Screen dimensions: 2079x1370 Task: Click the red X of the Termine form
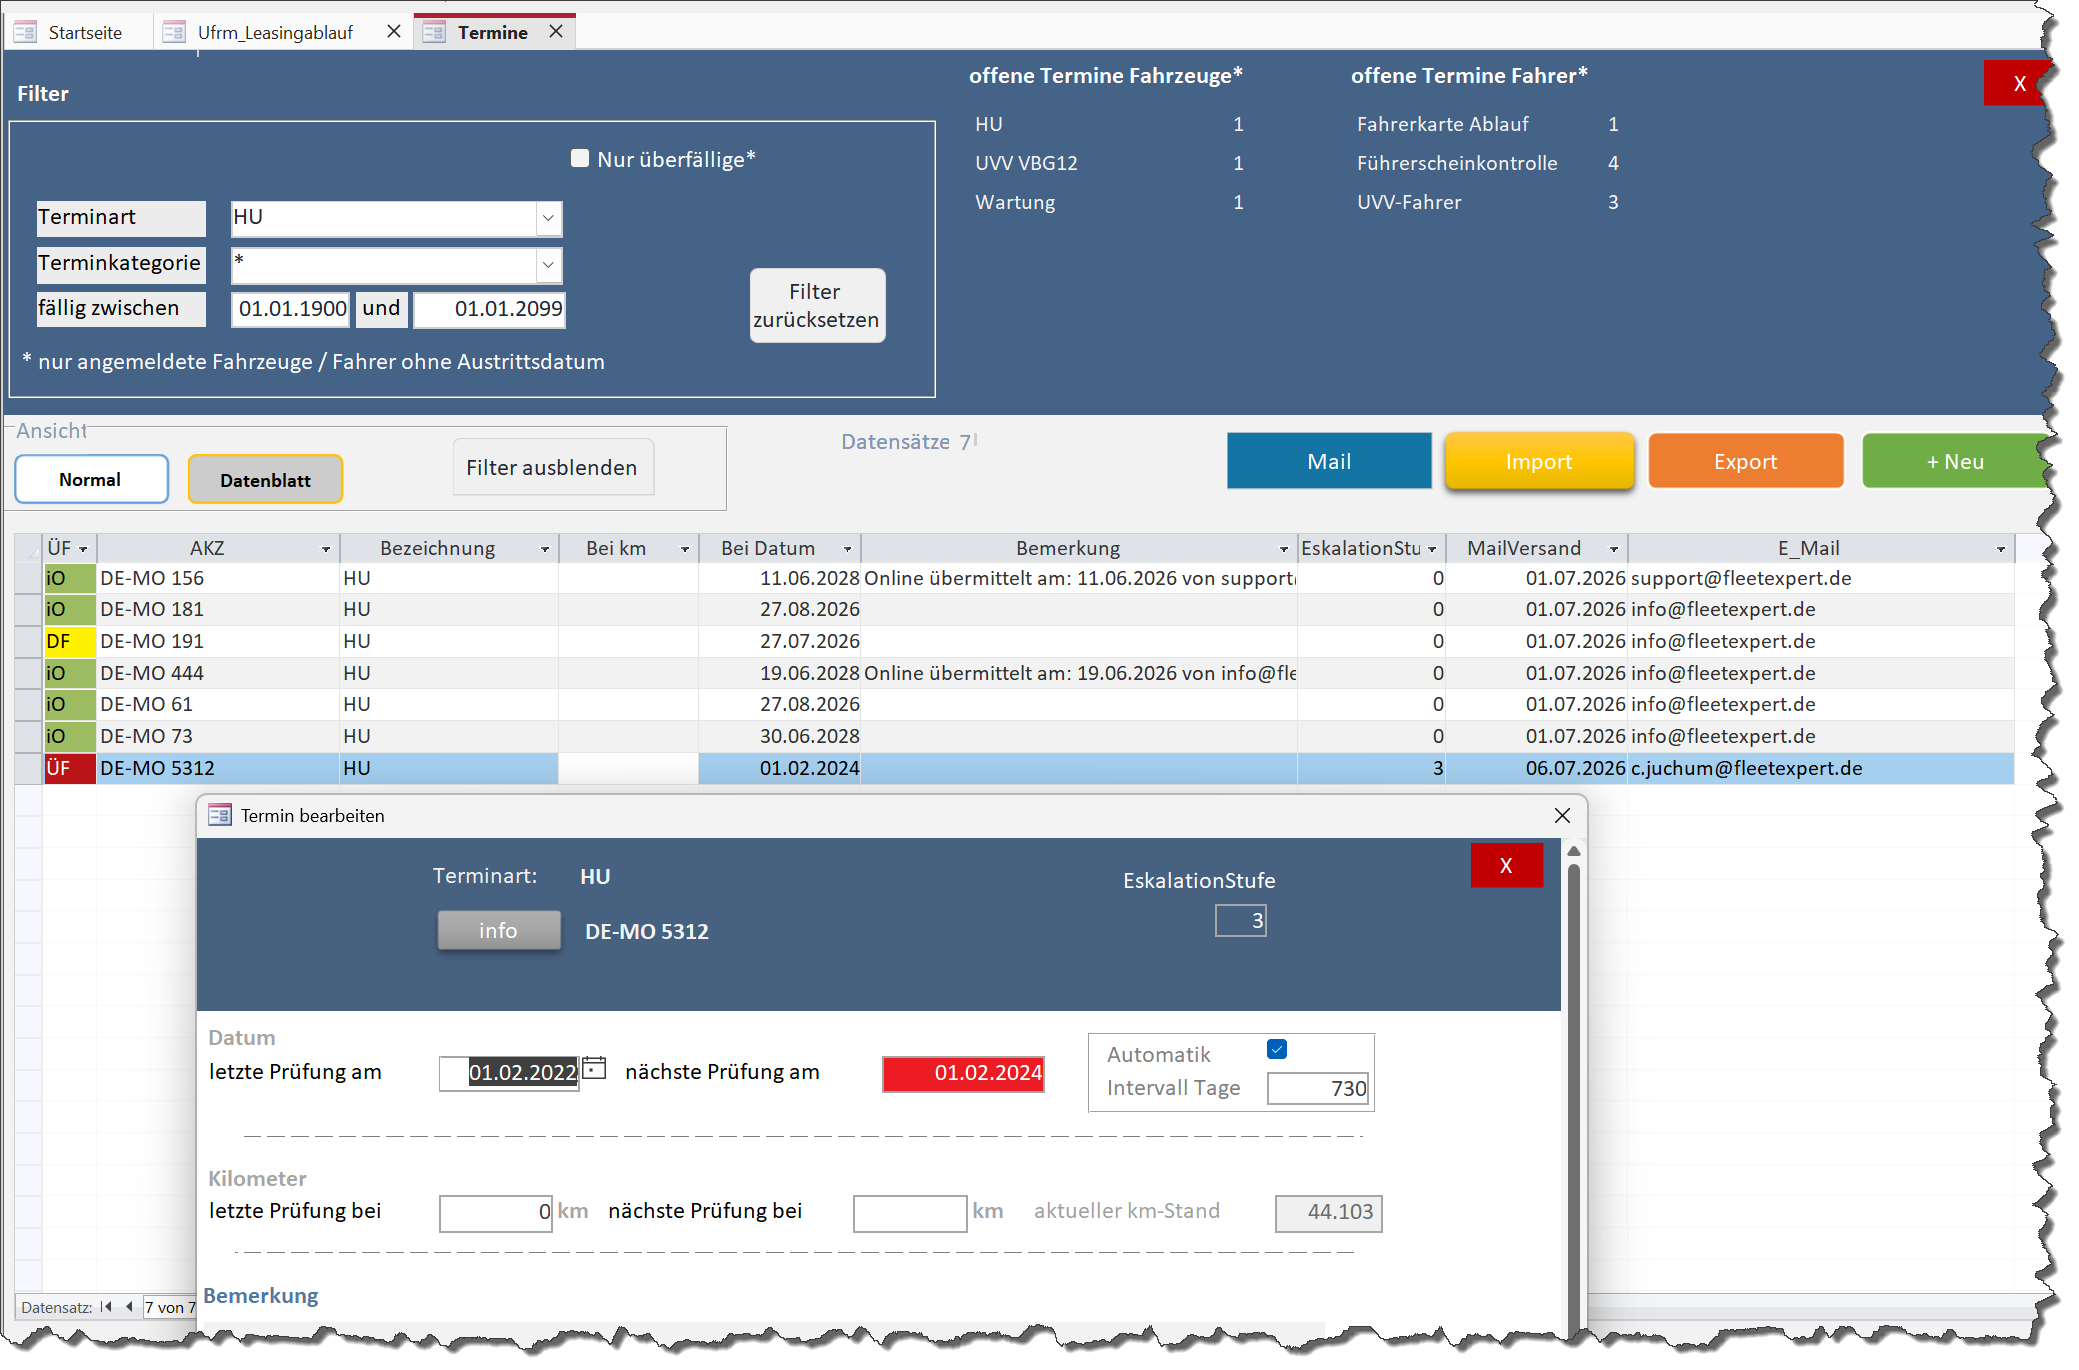pos(2018,83)
